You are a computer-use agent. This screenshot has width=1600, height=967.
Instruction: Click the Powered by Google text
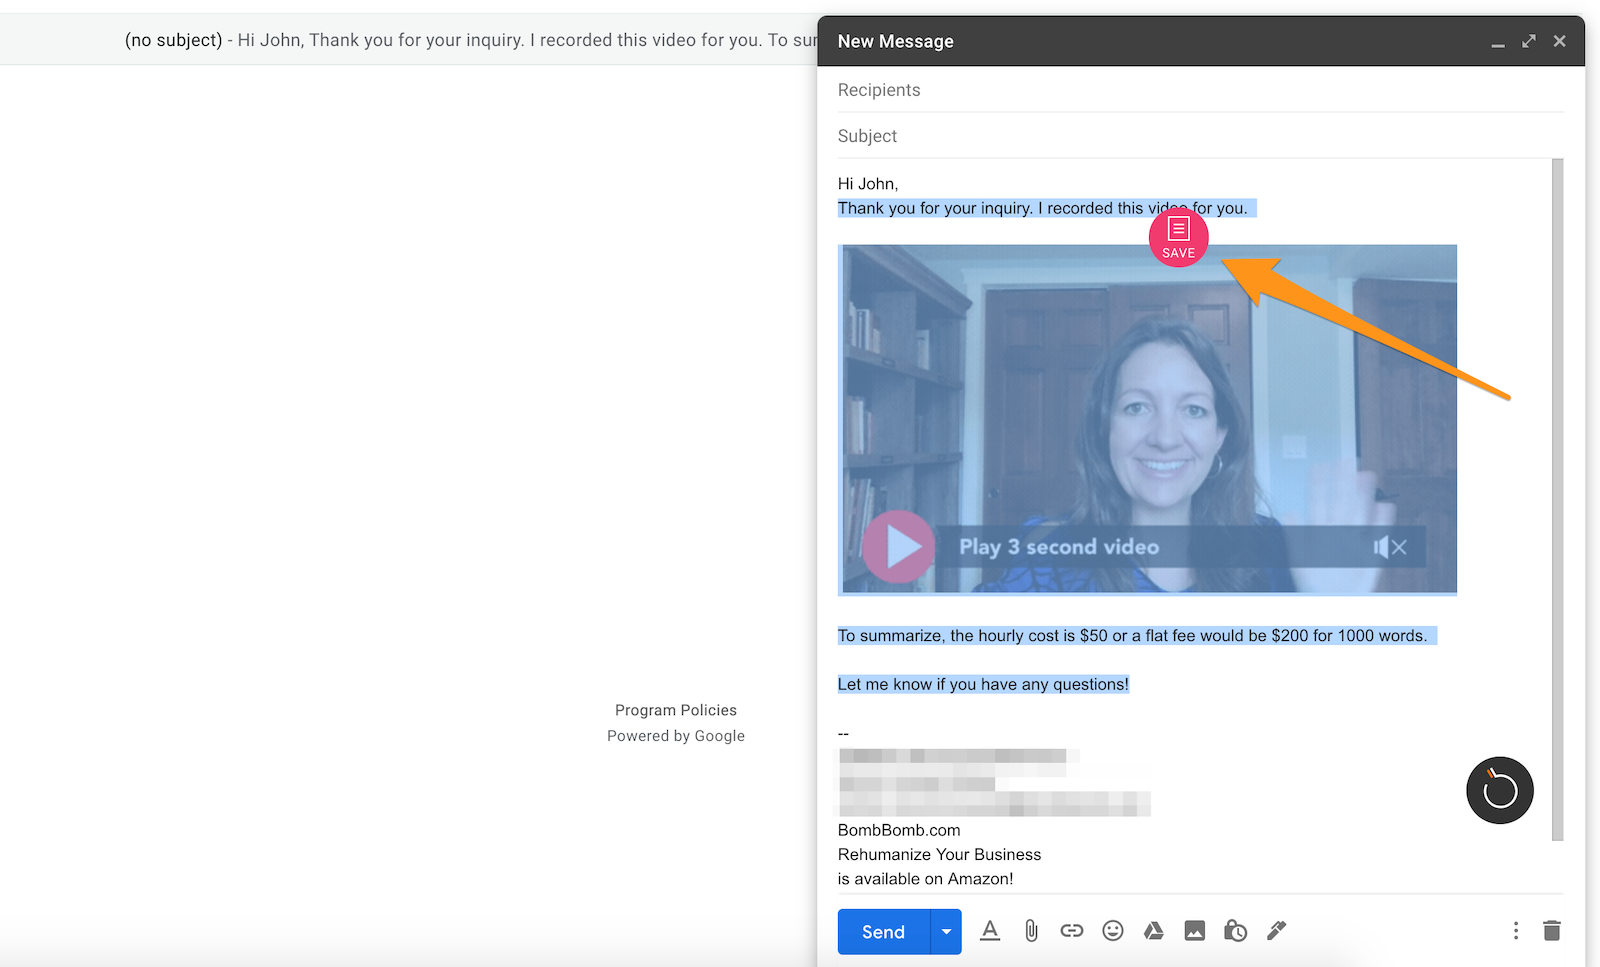click(676, 736)
